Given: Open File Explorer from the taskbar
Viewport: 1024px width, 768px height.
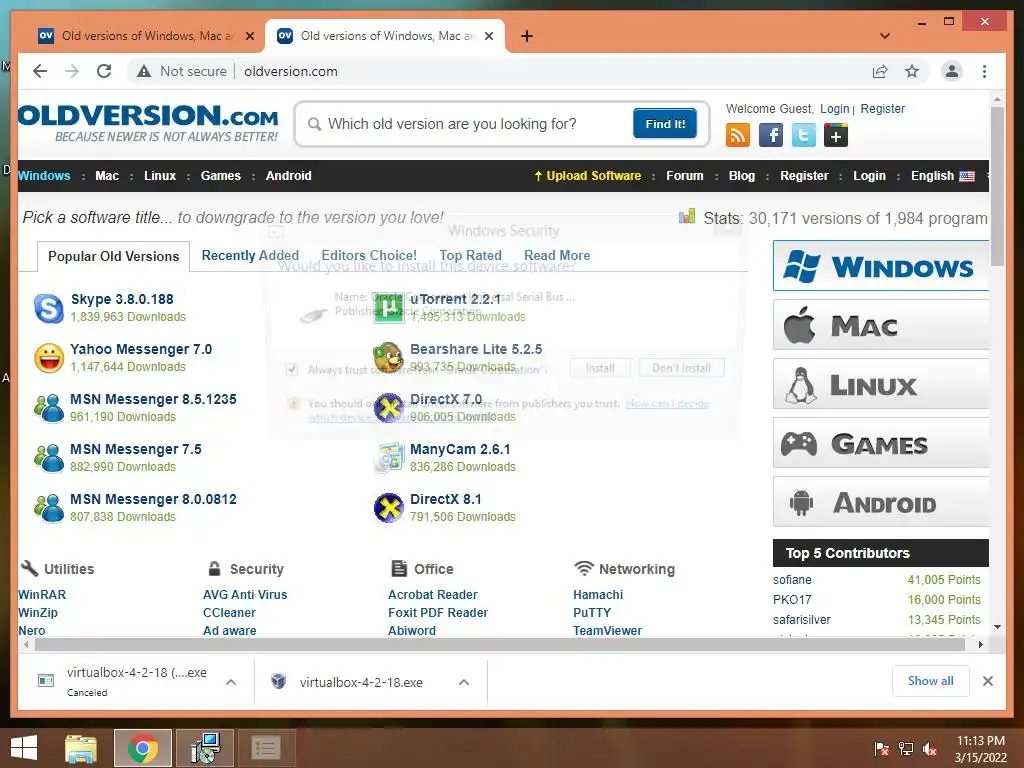Looking at the screenshot, I should click(81, 748).
